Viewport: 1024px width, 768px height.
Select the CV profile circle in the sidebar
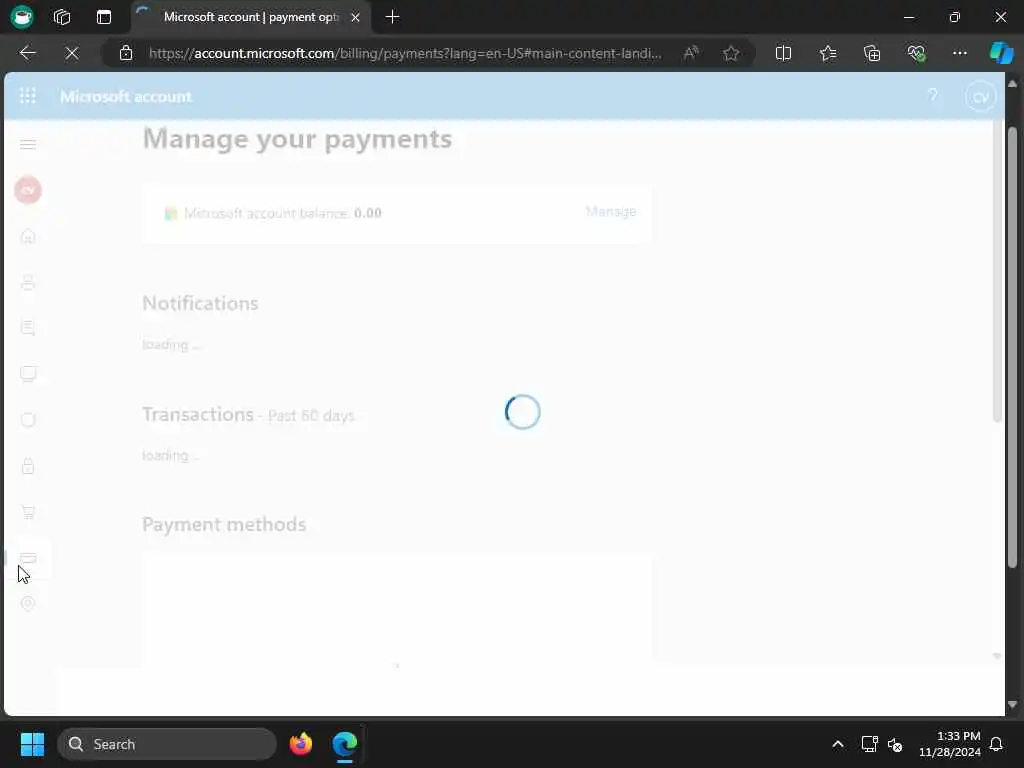tap(27, 190)
